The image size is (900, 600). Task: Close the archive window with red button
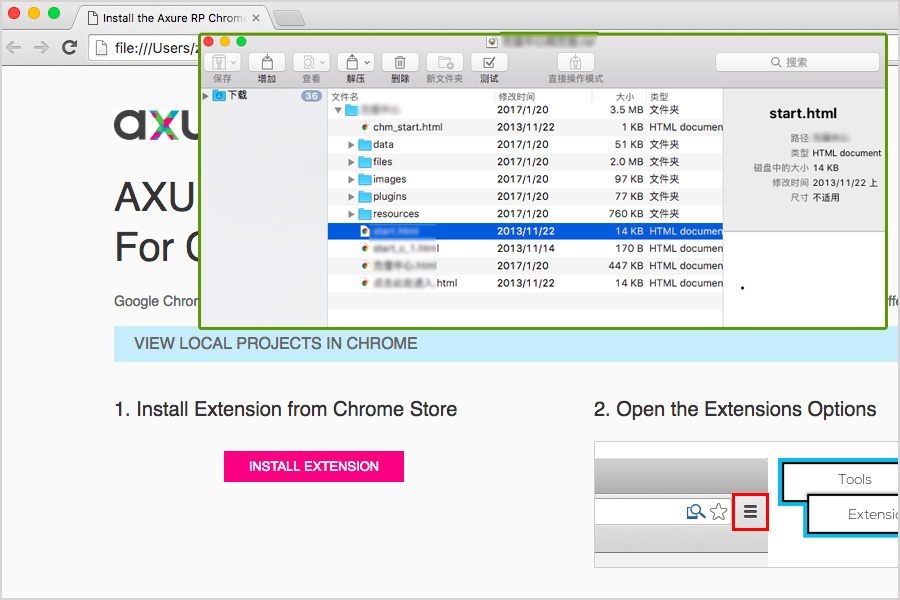click(209, 41)
